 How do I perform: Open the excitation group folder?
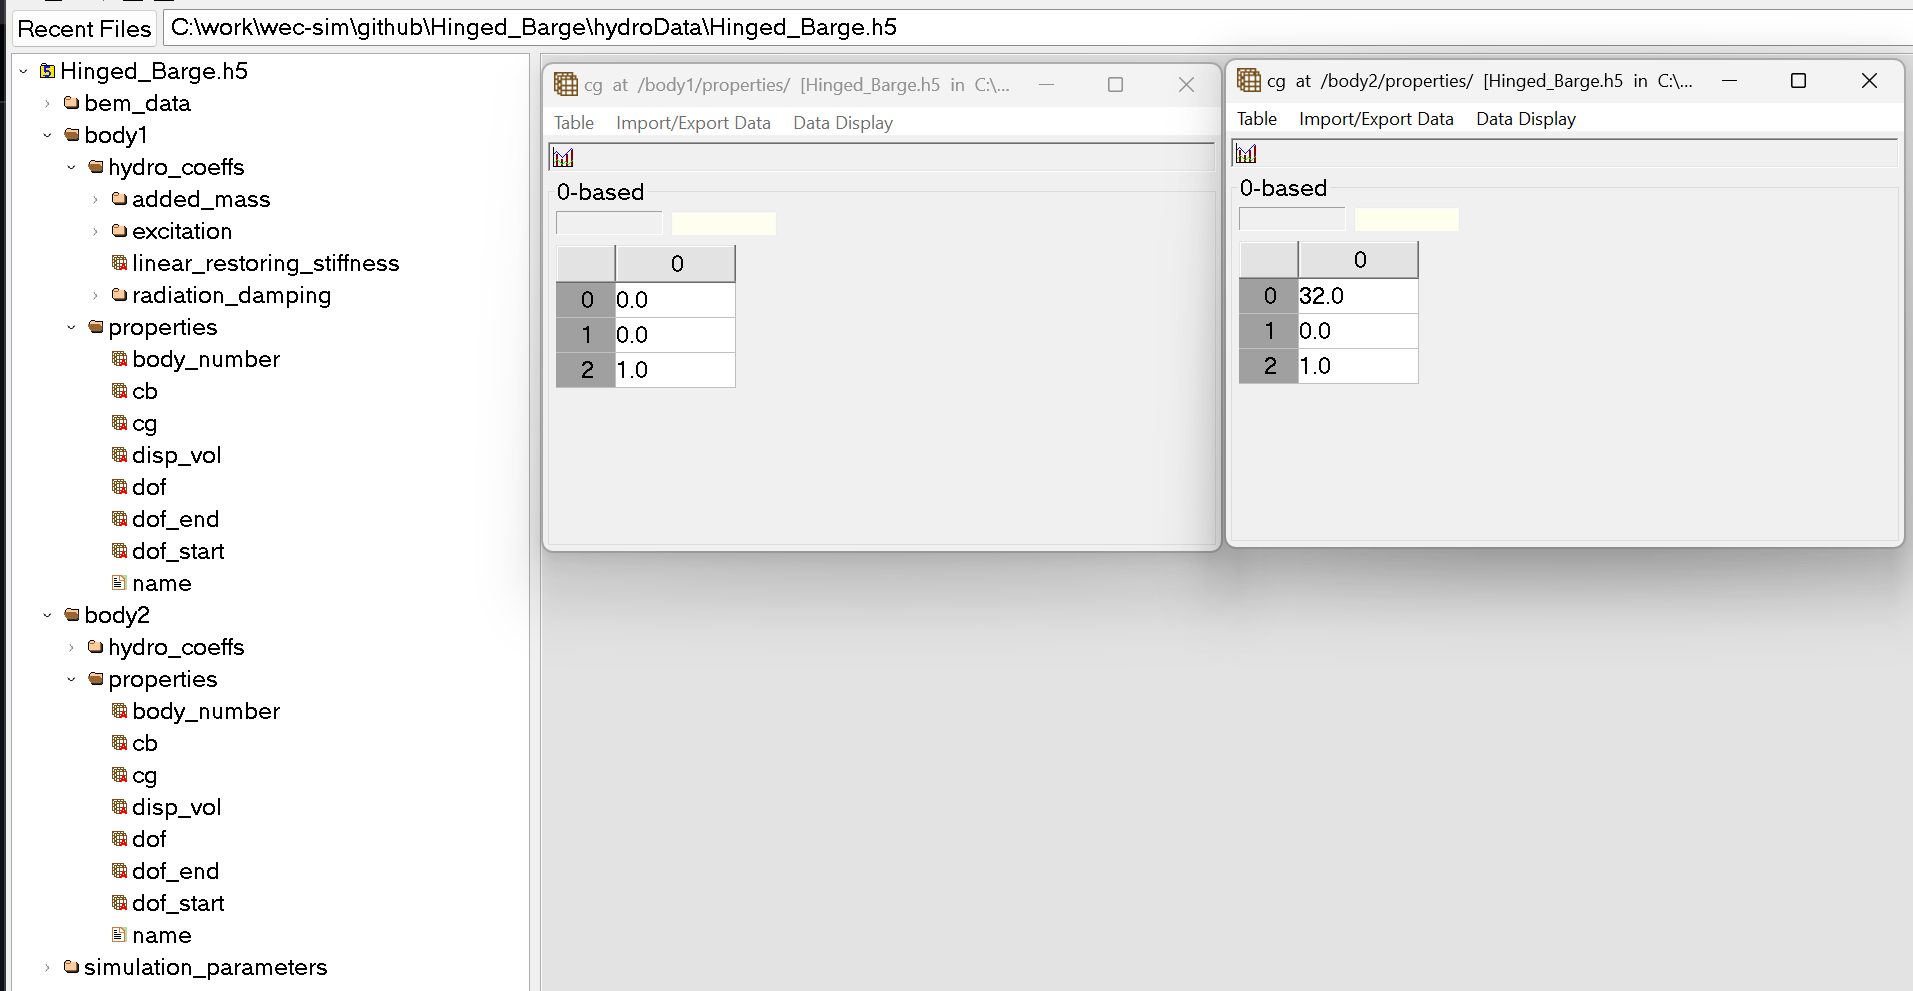[x=182, y=231]
